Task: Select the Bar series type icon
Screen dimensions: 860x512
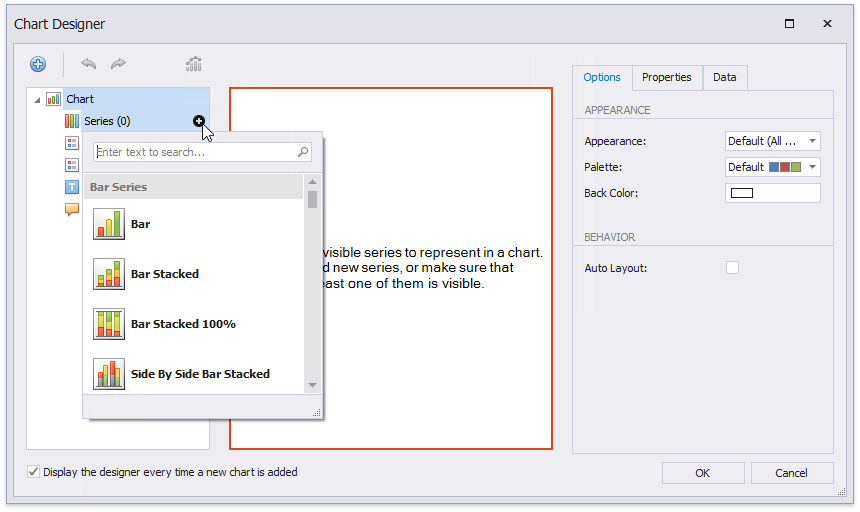Action: [109, 224]
